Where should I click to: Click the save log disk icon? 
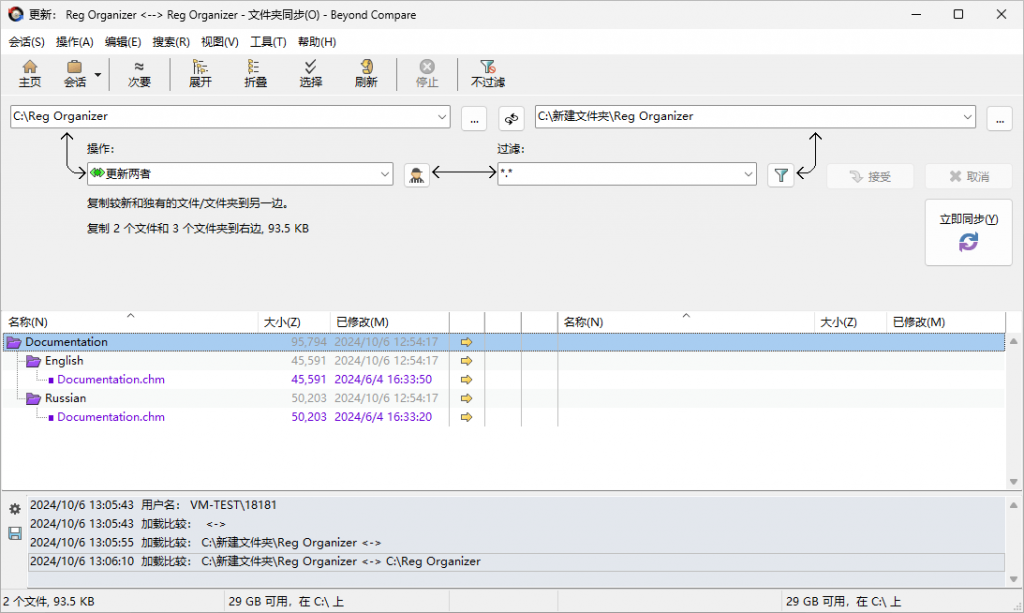(x=15, y=533)
